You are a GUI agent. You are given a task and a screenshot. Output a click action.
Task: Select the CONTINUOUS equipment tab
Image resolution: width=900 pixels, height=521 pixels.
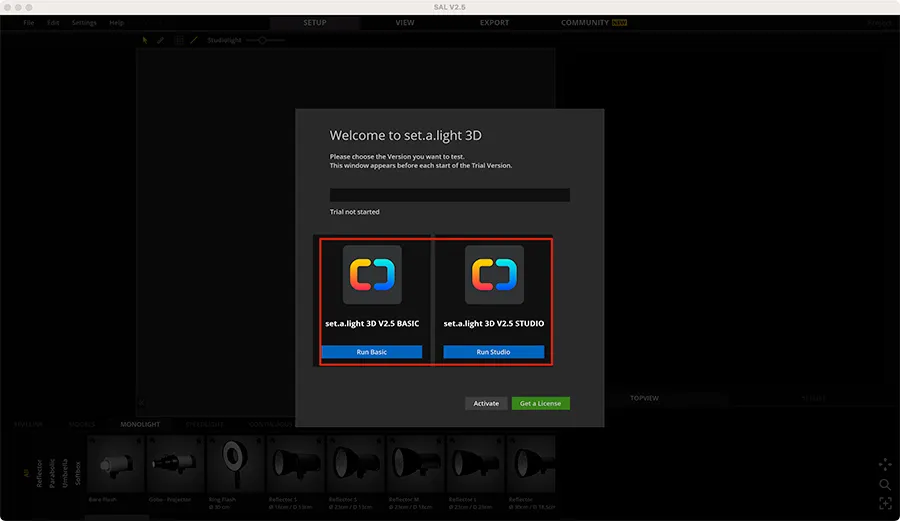(271, 425)
